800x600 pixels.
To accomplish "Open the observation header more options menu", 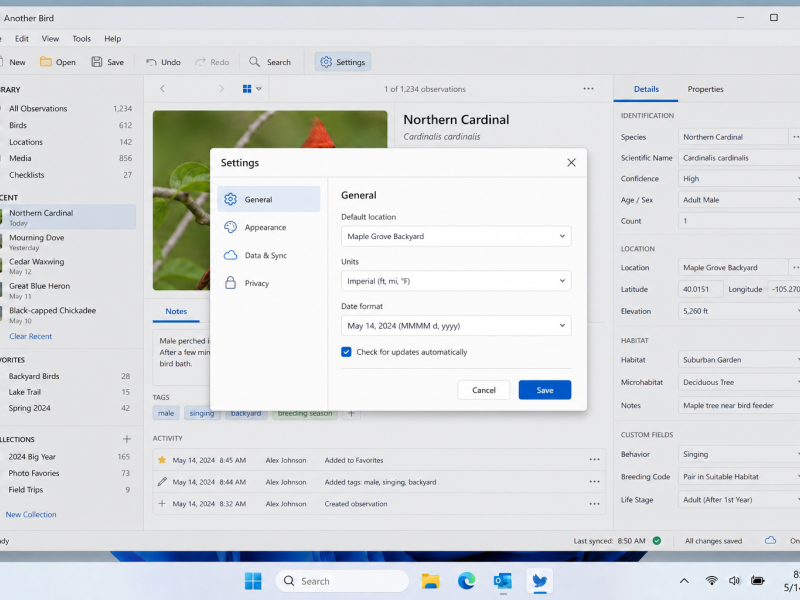I will [x=588, y=89].
